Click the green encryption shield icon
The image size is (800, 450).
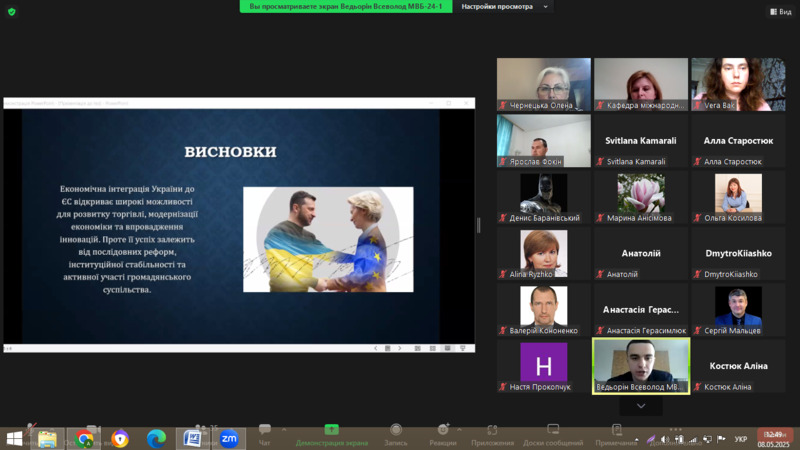pos(12,11)
